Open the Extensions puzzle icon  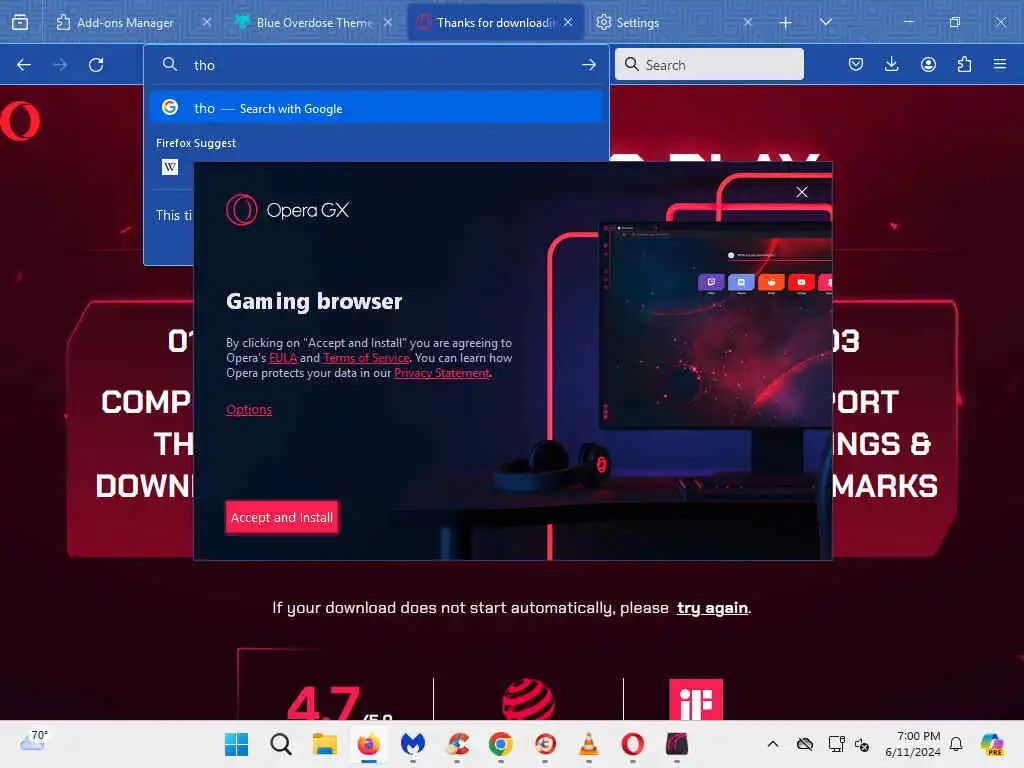(964, 64)
